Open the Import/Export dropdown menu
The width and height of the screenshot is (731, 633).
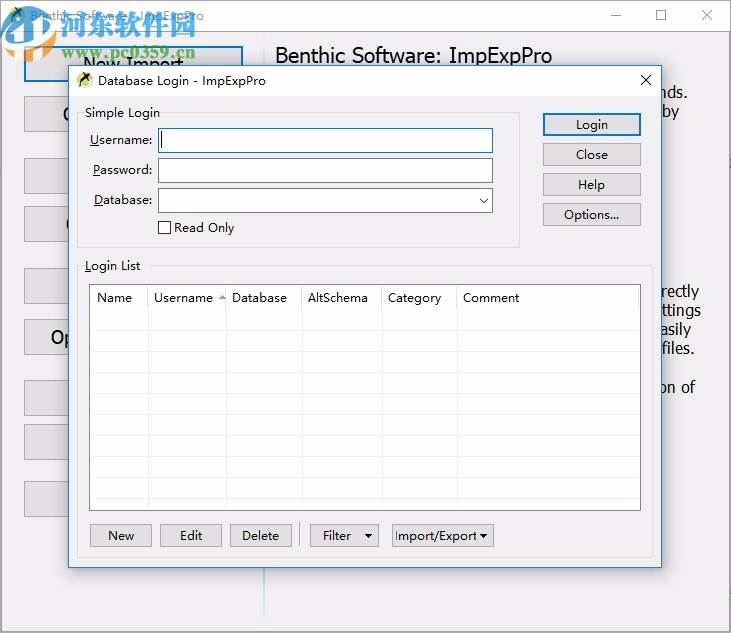point(442,536)
